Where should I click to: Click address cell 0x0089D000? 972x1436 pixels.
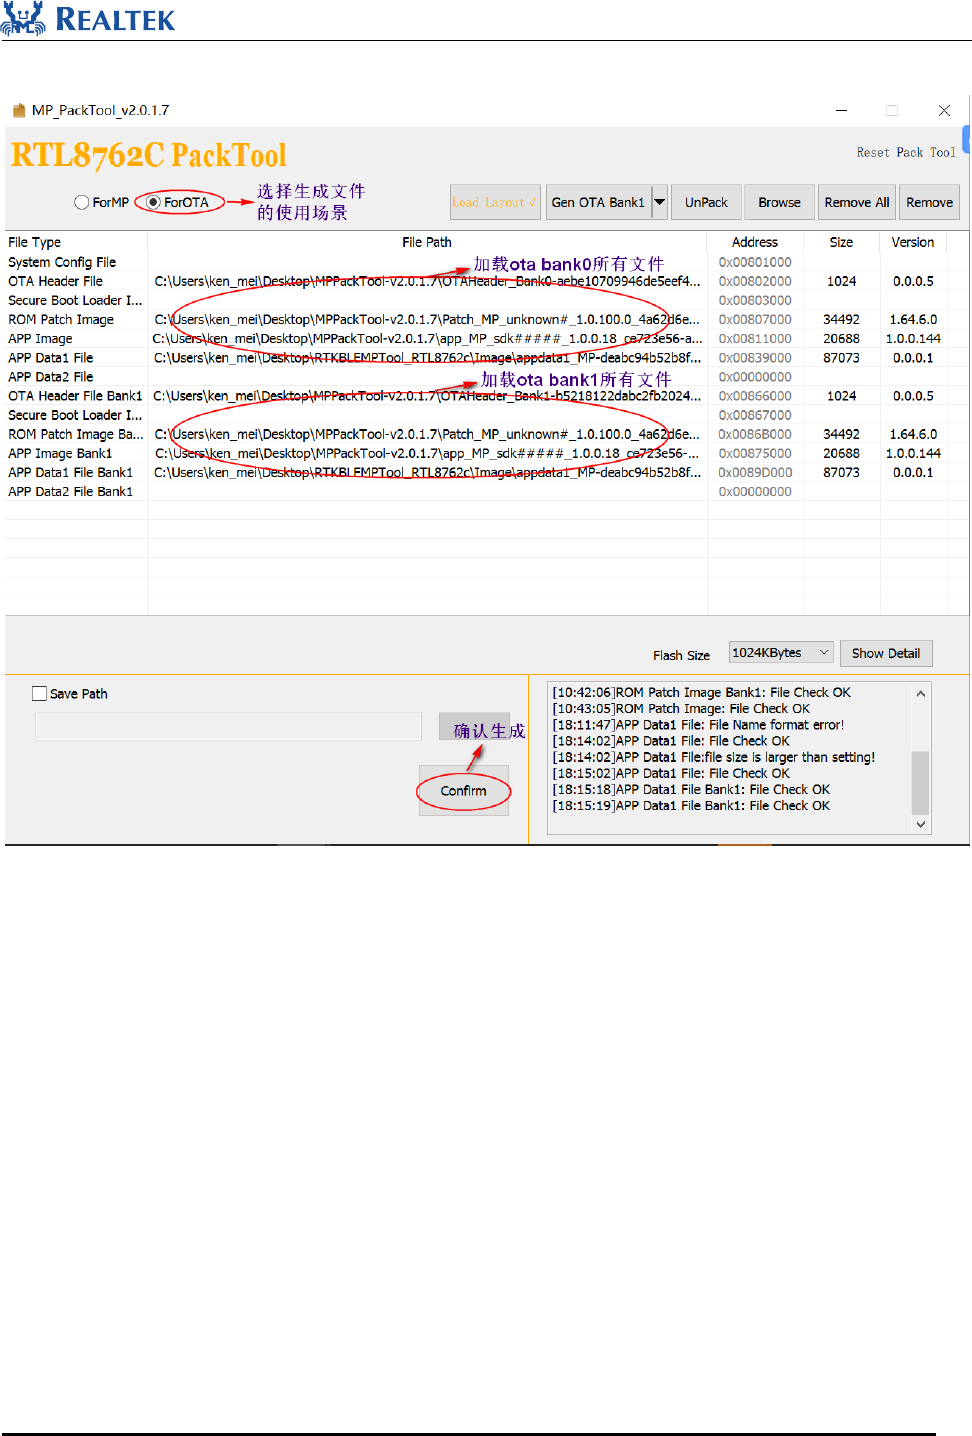point(755,472)
